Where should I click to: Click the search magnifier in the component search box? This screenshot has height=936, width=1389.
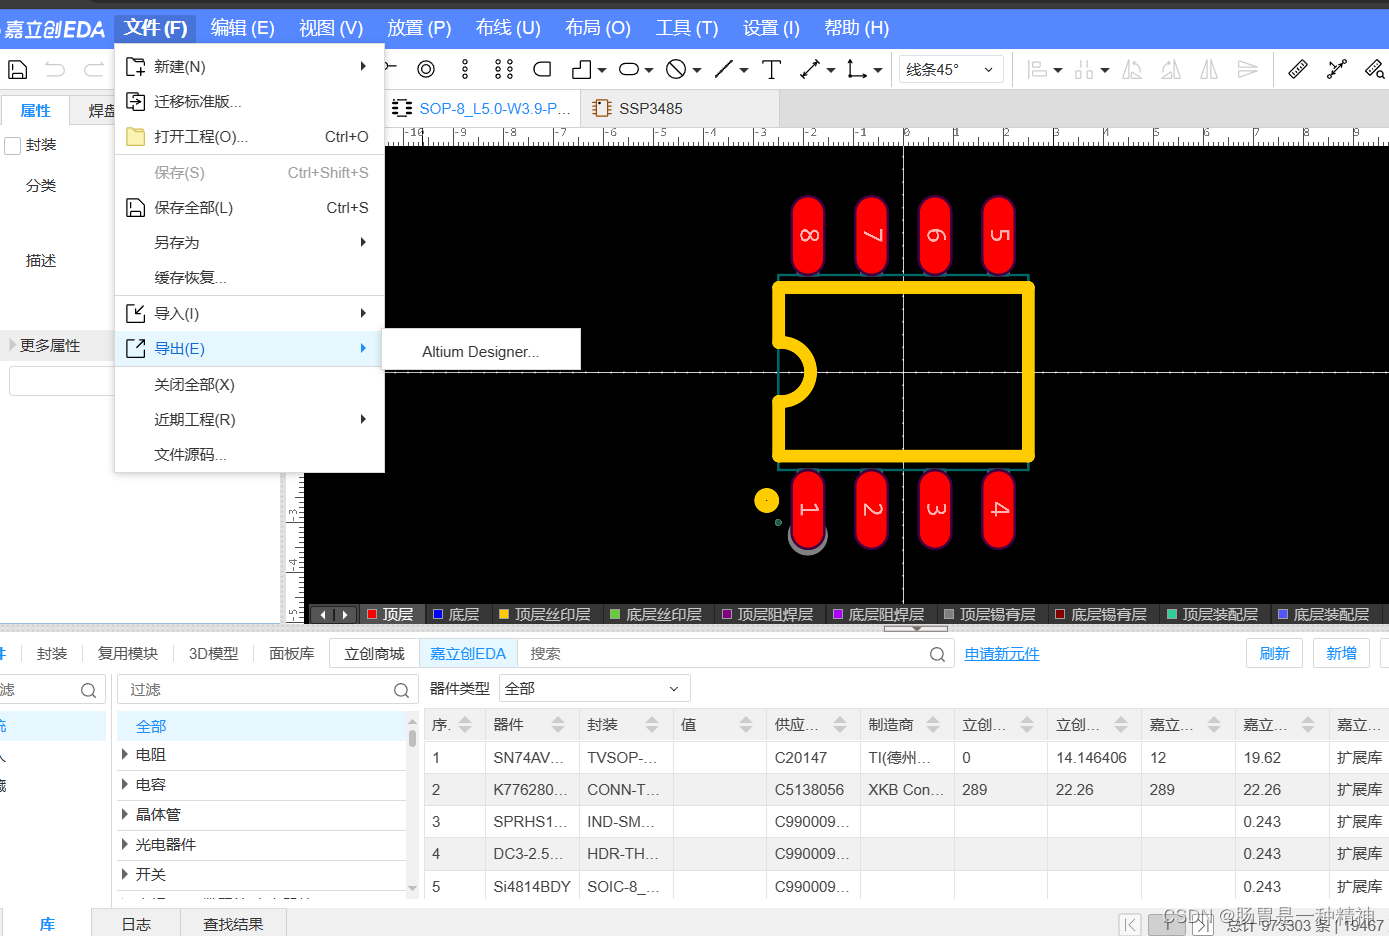pyautogui.click(x=937, y=654)
